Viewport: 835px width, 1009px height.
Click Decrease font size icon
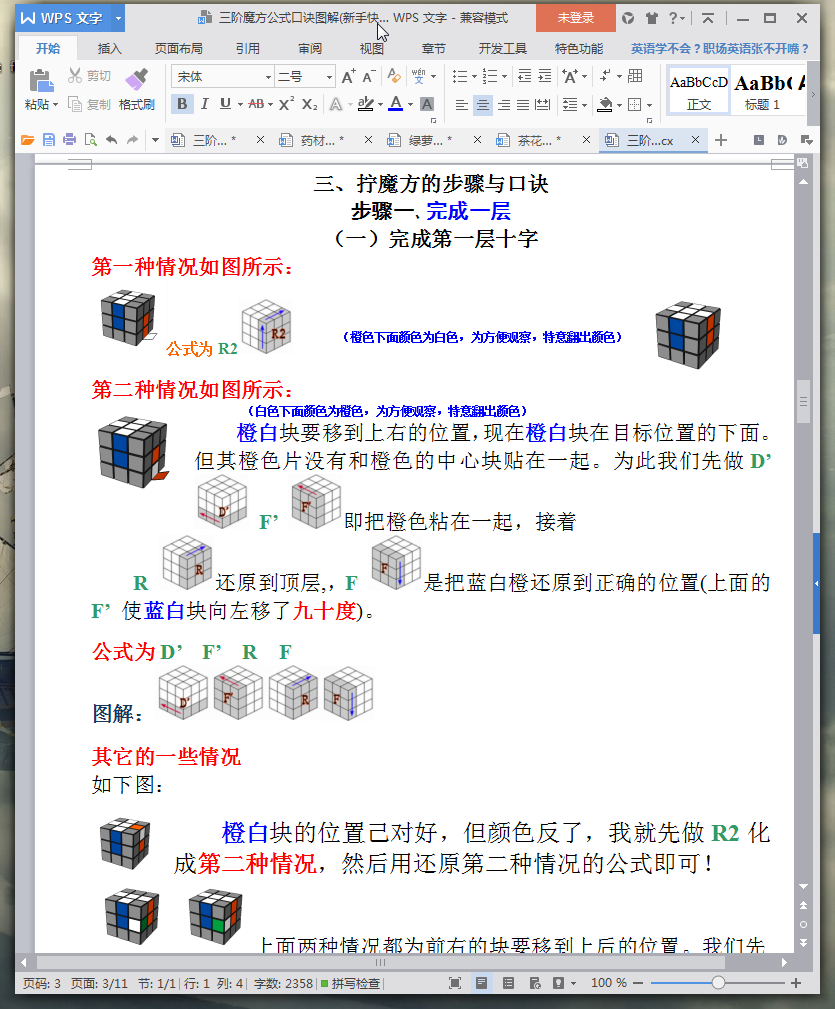[368, 77]
